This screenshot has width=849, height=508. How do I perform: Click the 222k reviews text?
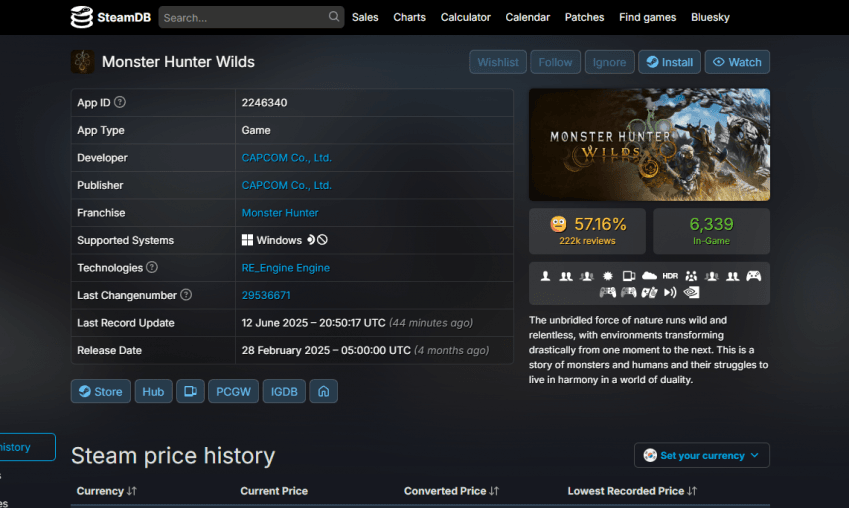(587, 241)
